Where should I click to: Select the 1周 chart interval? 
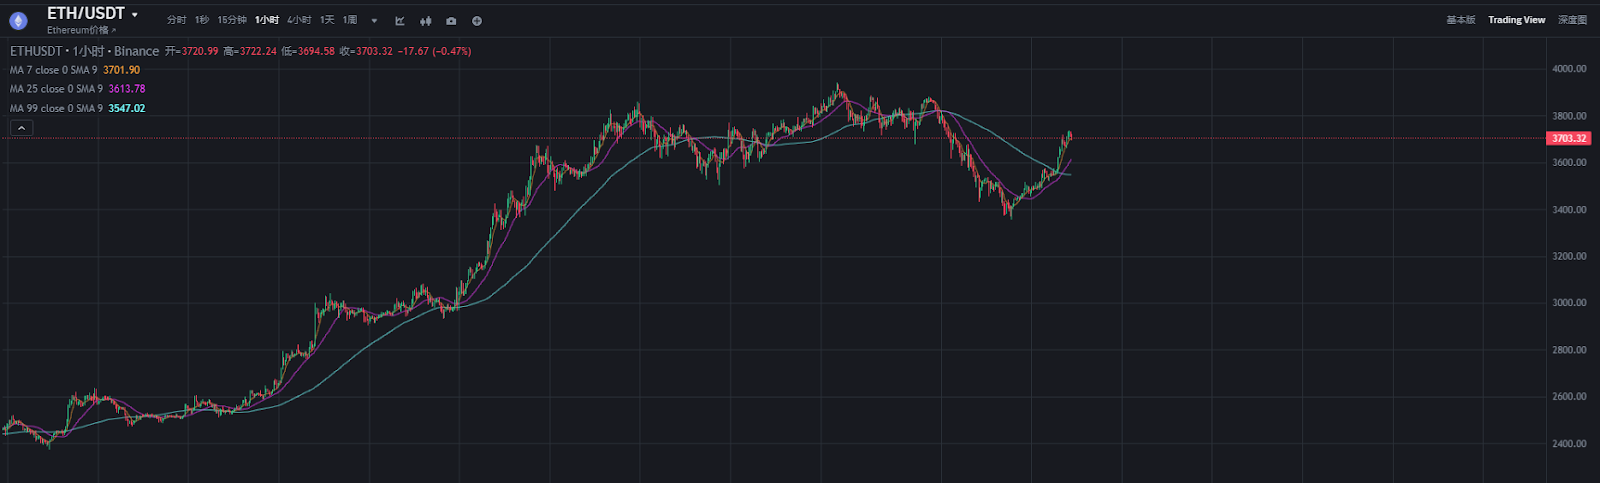(350, 20)
